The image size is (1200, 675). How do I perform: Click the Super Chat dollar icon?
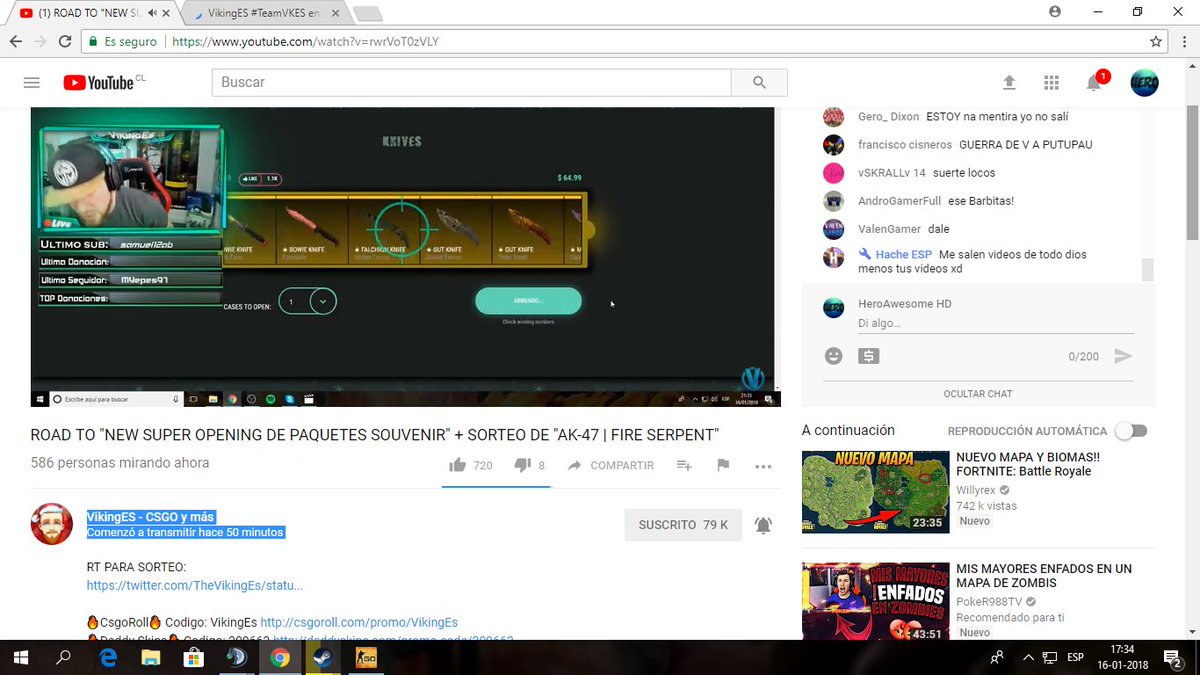(x=869, y=355)
